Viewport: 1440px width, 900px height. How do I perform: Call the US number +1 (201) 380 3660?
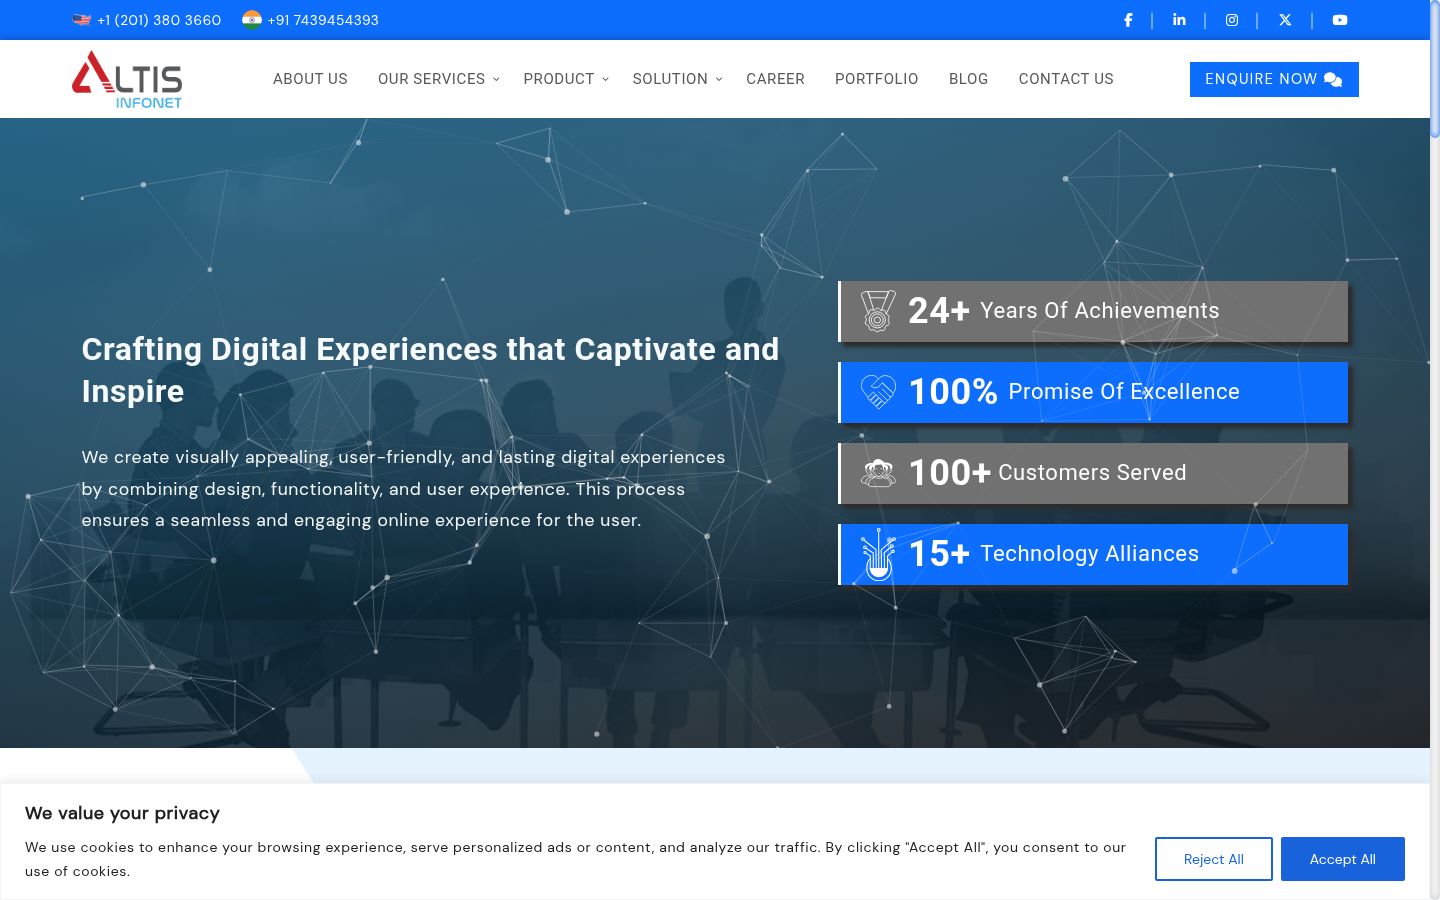click(159, 20)
